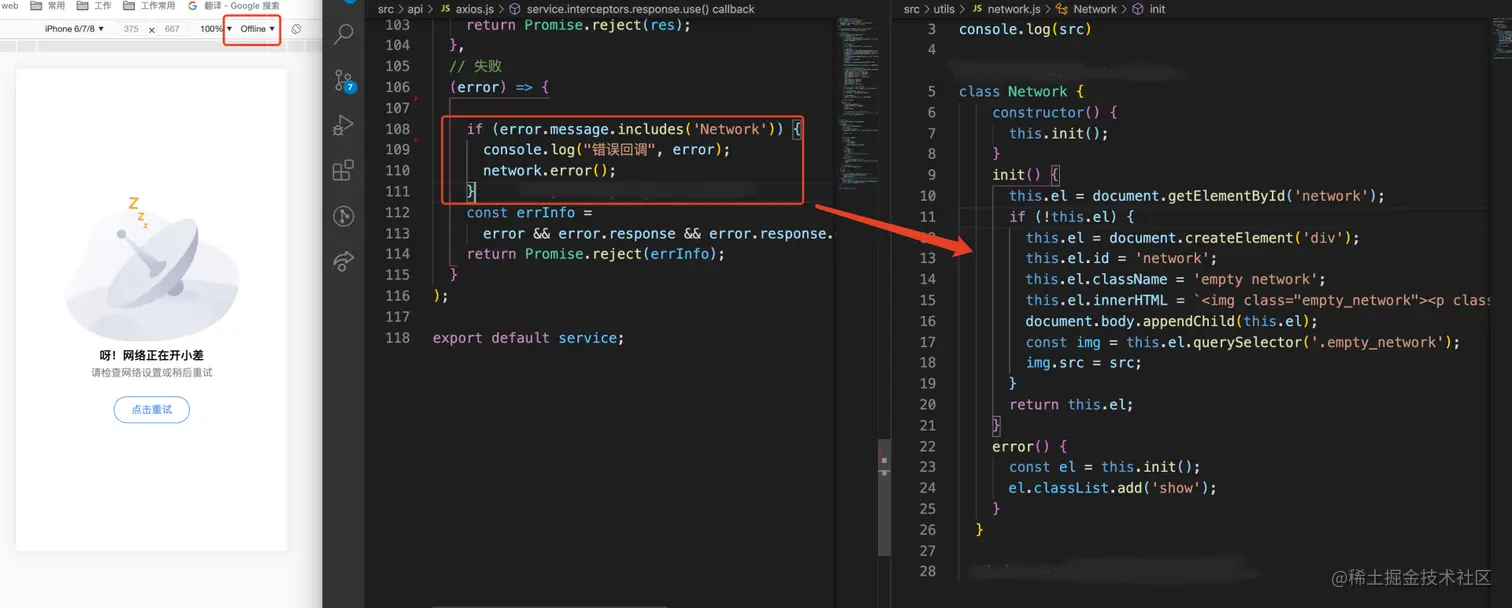Click 'const errInfo =' on line 112
This screenshot has width=1512, height=608.
coord(529,212)
